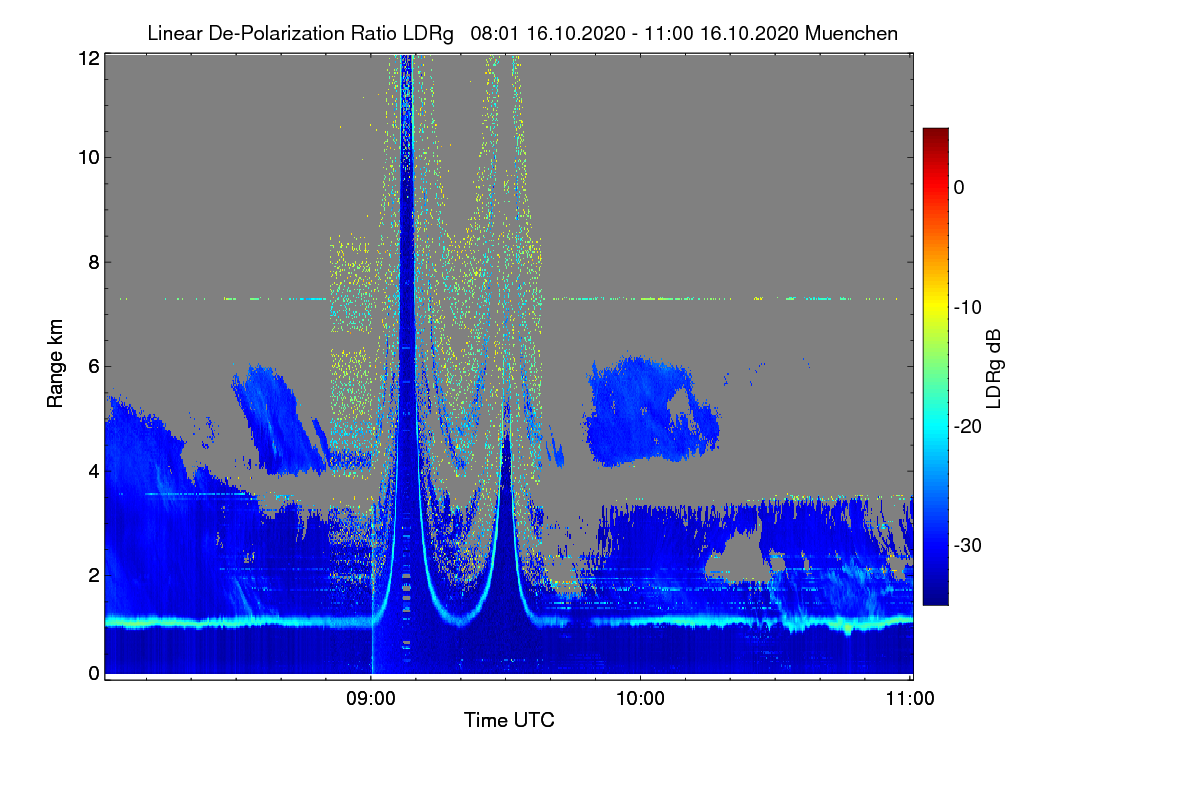Click the '12' range tick label

(x=89, y=59)
